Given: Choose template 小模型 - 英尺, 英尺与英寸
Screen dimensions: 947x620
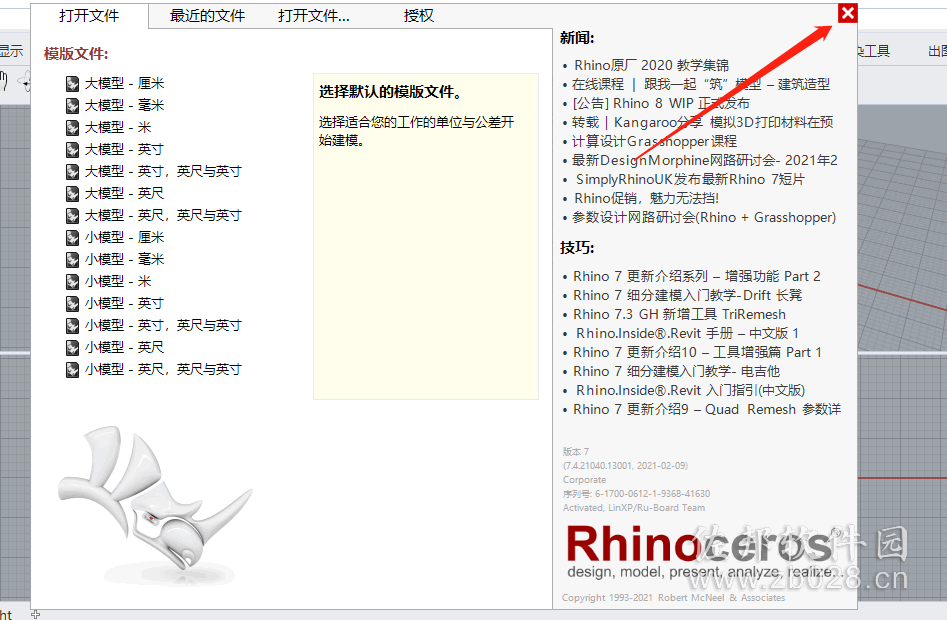Looking at the screenshot, I should click(x=163, y=369).
